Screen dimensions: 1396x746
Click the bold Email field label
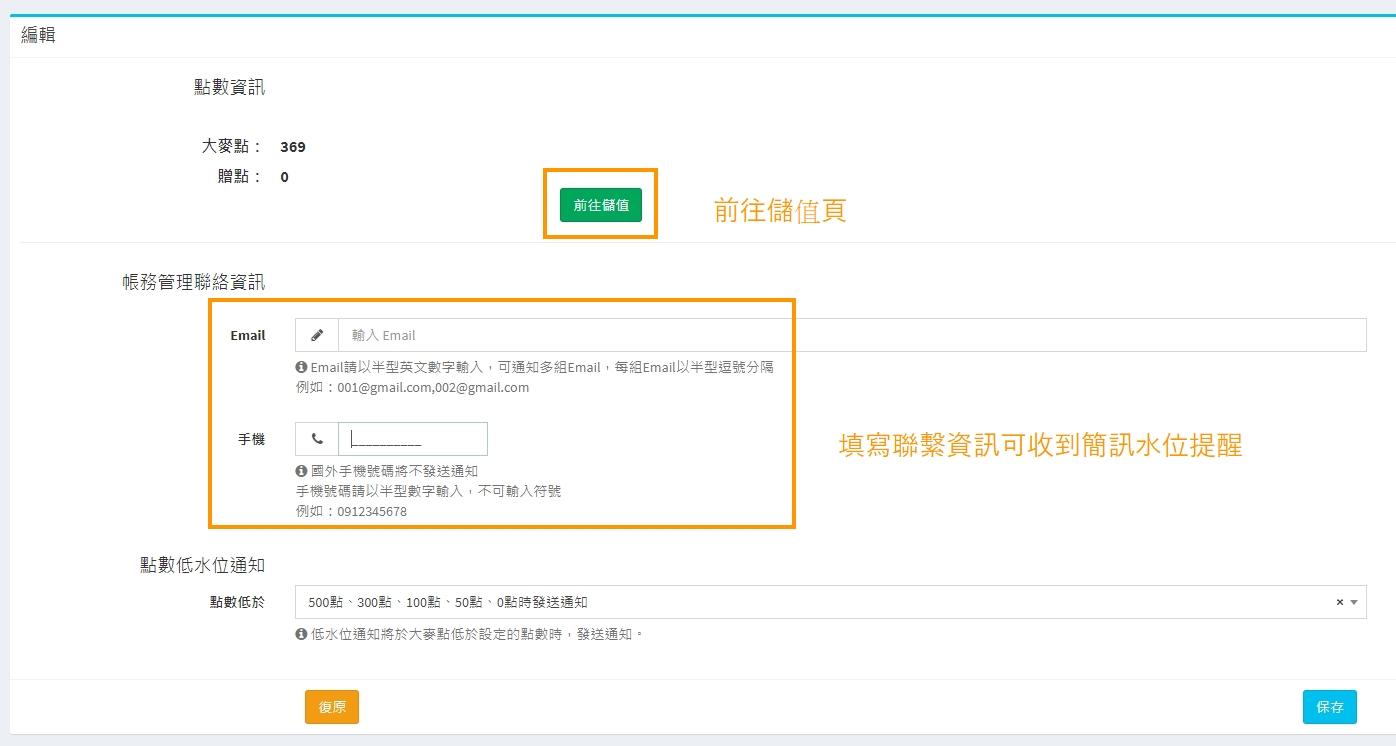247,335
